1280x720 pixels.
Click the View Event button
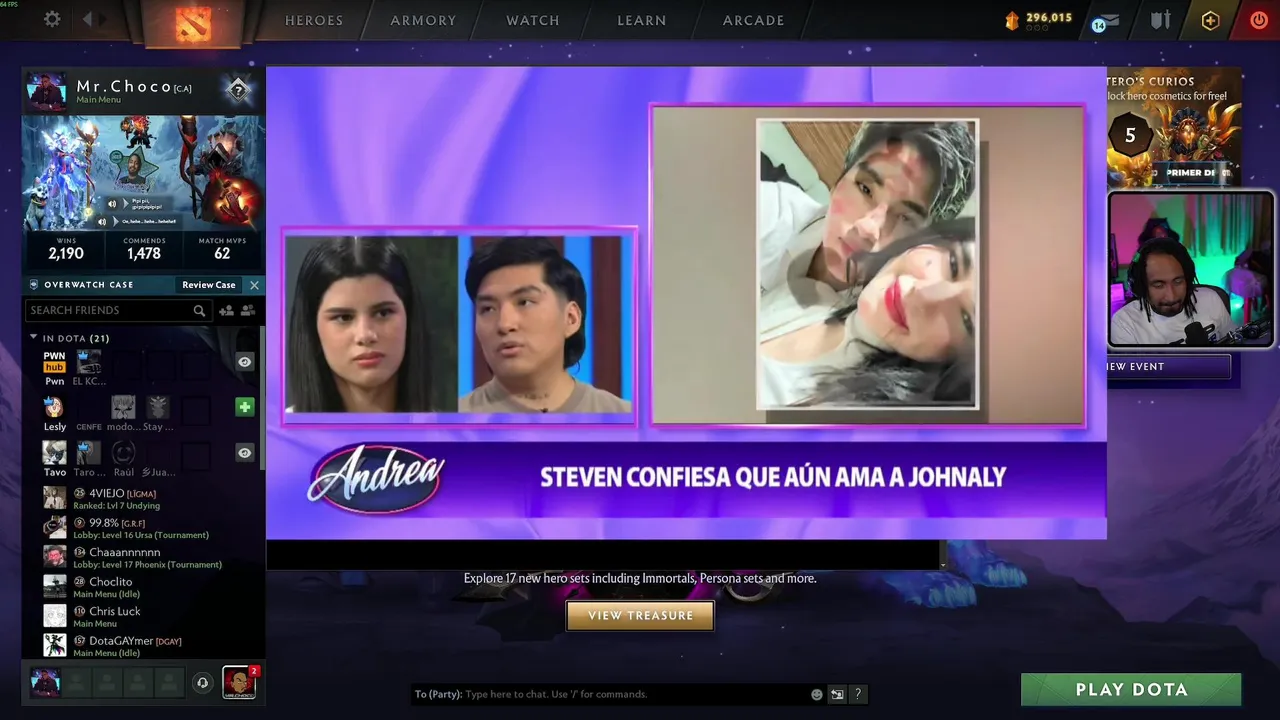pos(1166,367)
